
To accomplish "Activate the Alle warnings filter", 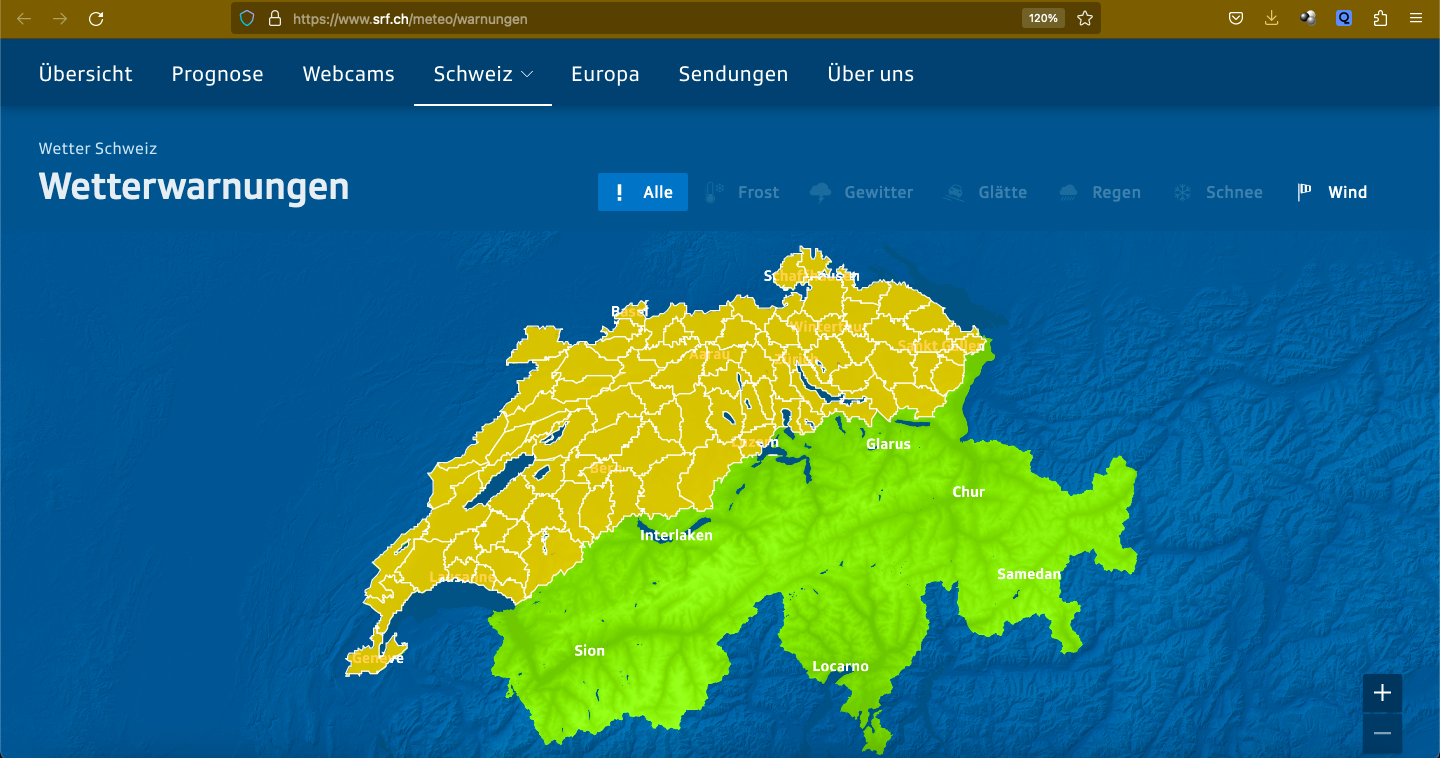I will [x=642, y=192].
